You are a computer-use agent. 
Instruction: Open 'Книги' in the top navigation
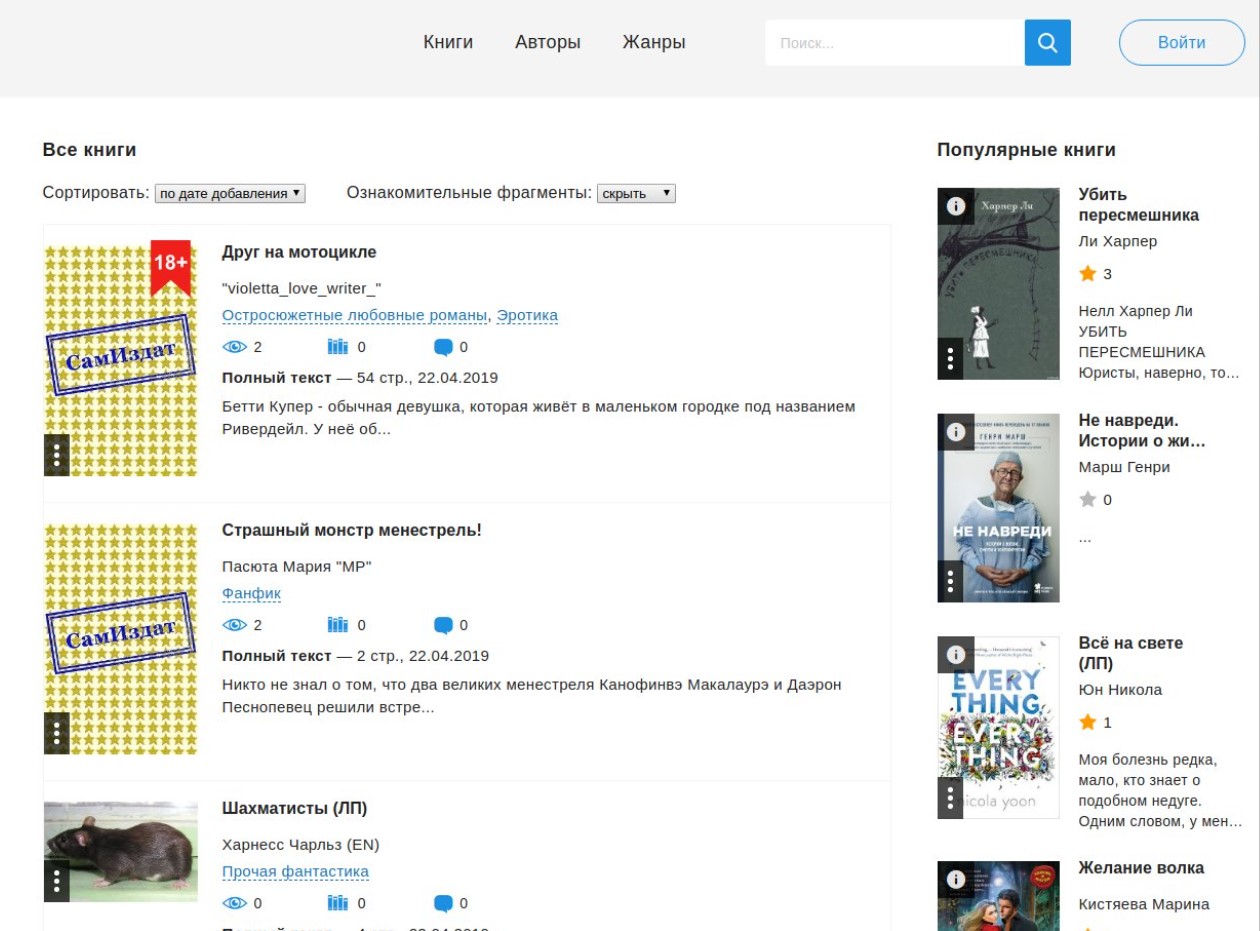click(448, 42)
